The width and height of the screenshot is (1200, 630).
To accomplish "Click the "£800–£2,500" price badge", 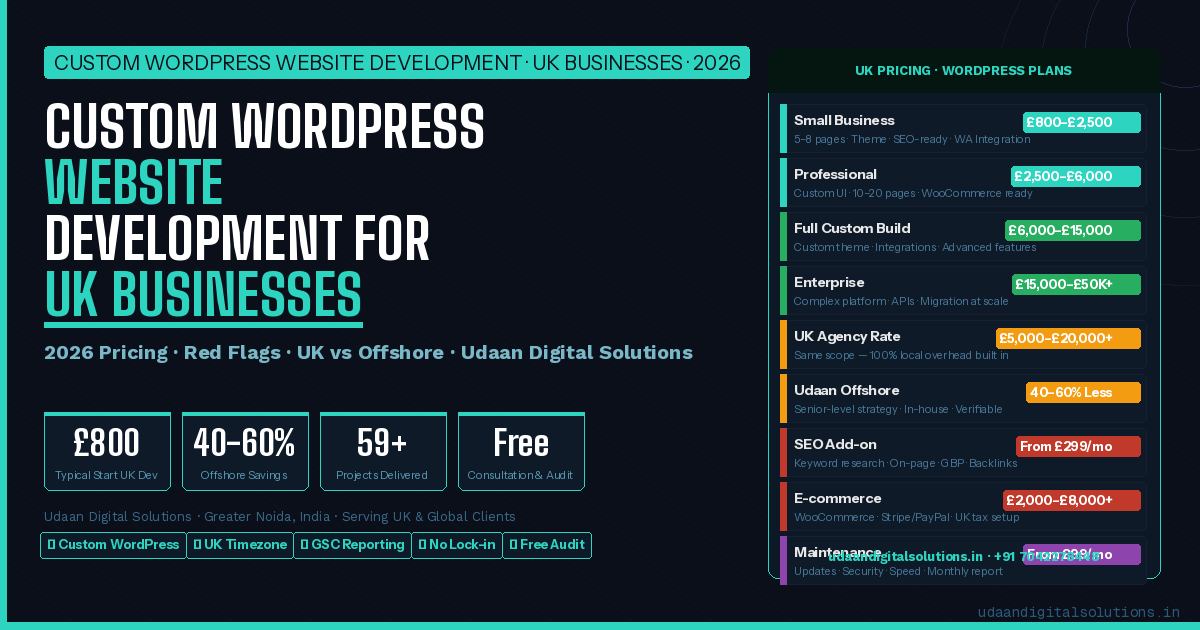I will click(x=1082, y=122).
